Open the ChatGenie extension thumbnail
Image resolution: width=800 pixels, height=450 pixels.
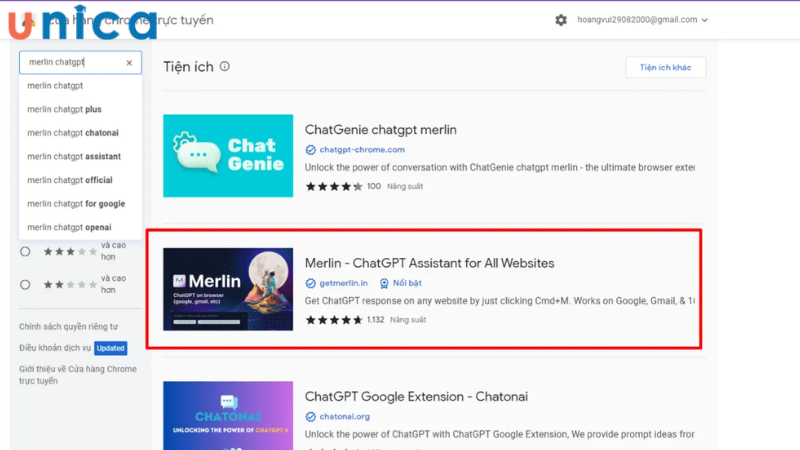point(228,156)
